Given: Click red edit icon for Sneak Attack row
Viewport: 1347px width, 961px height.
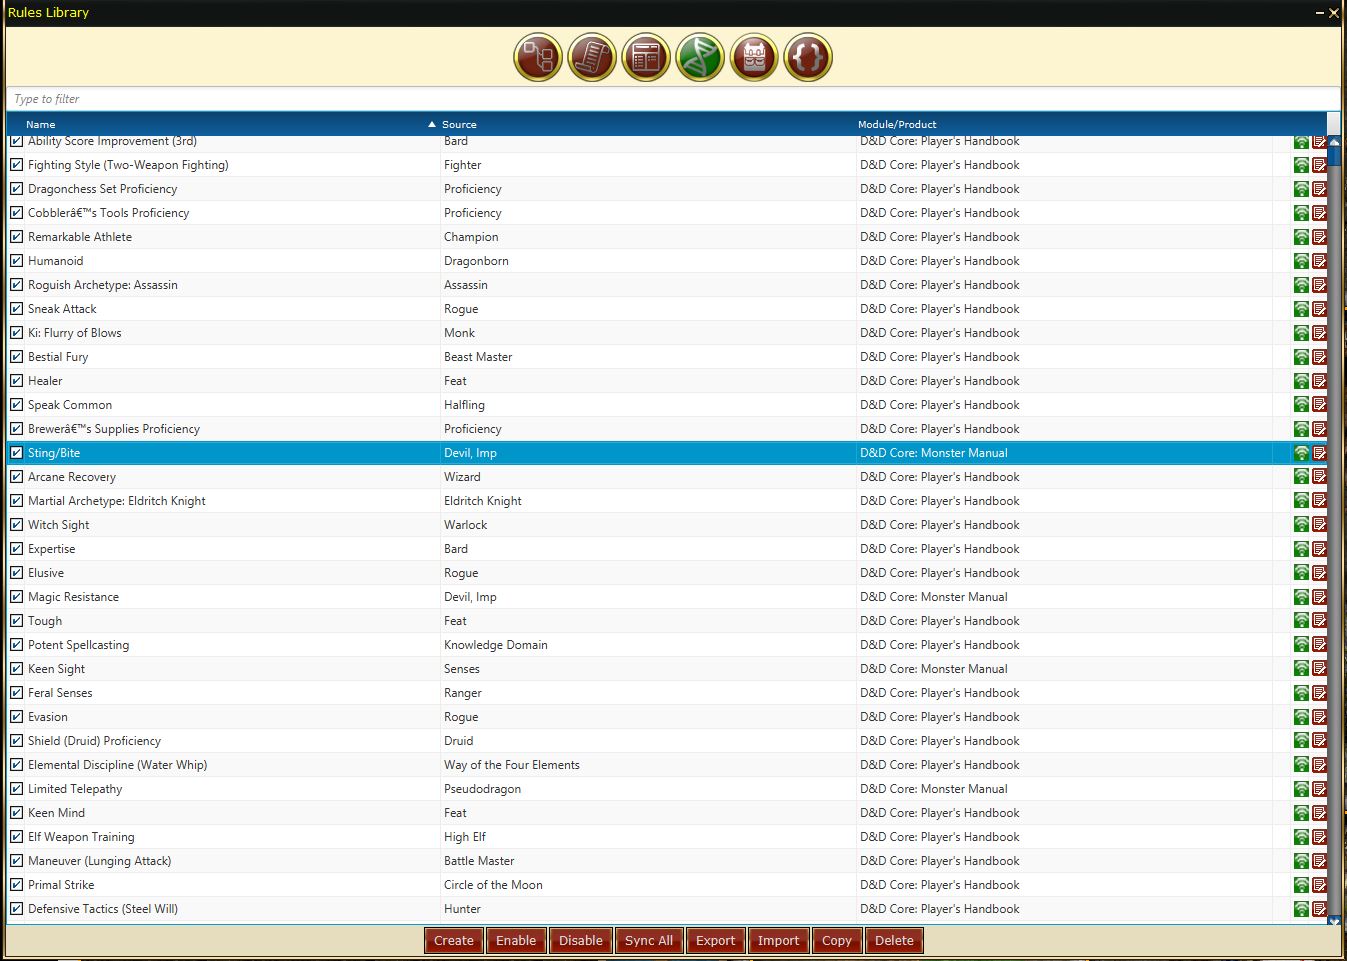Looking at the screenshot, I should pos(1319,309).
